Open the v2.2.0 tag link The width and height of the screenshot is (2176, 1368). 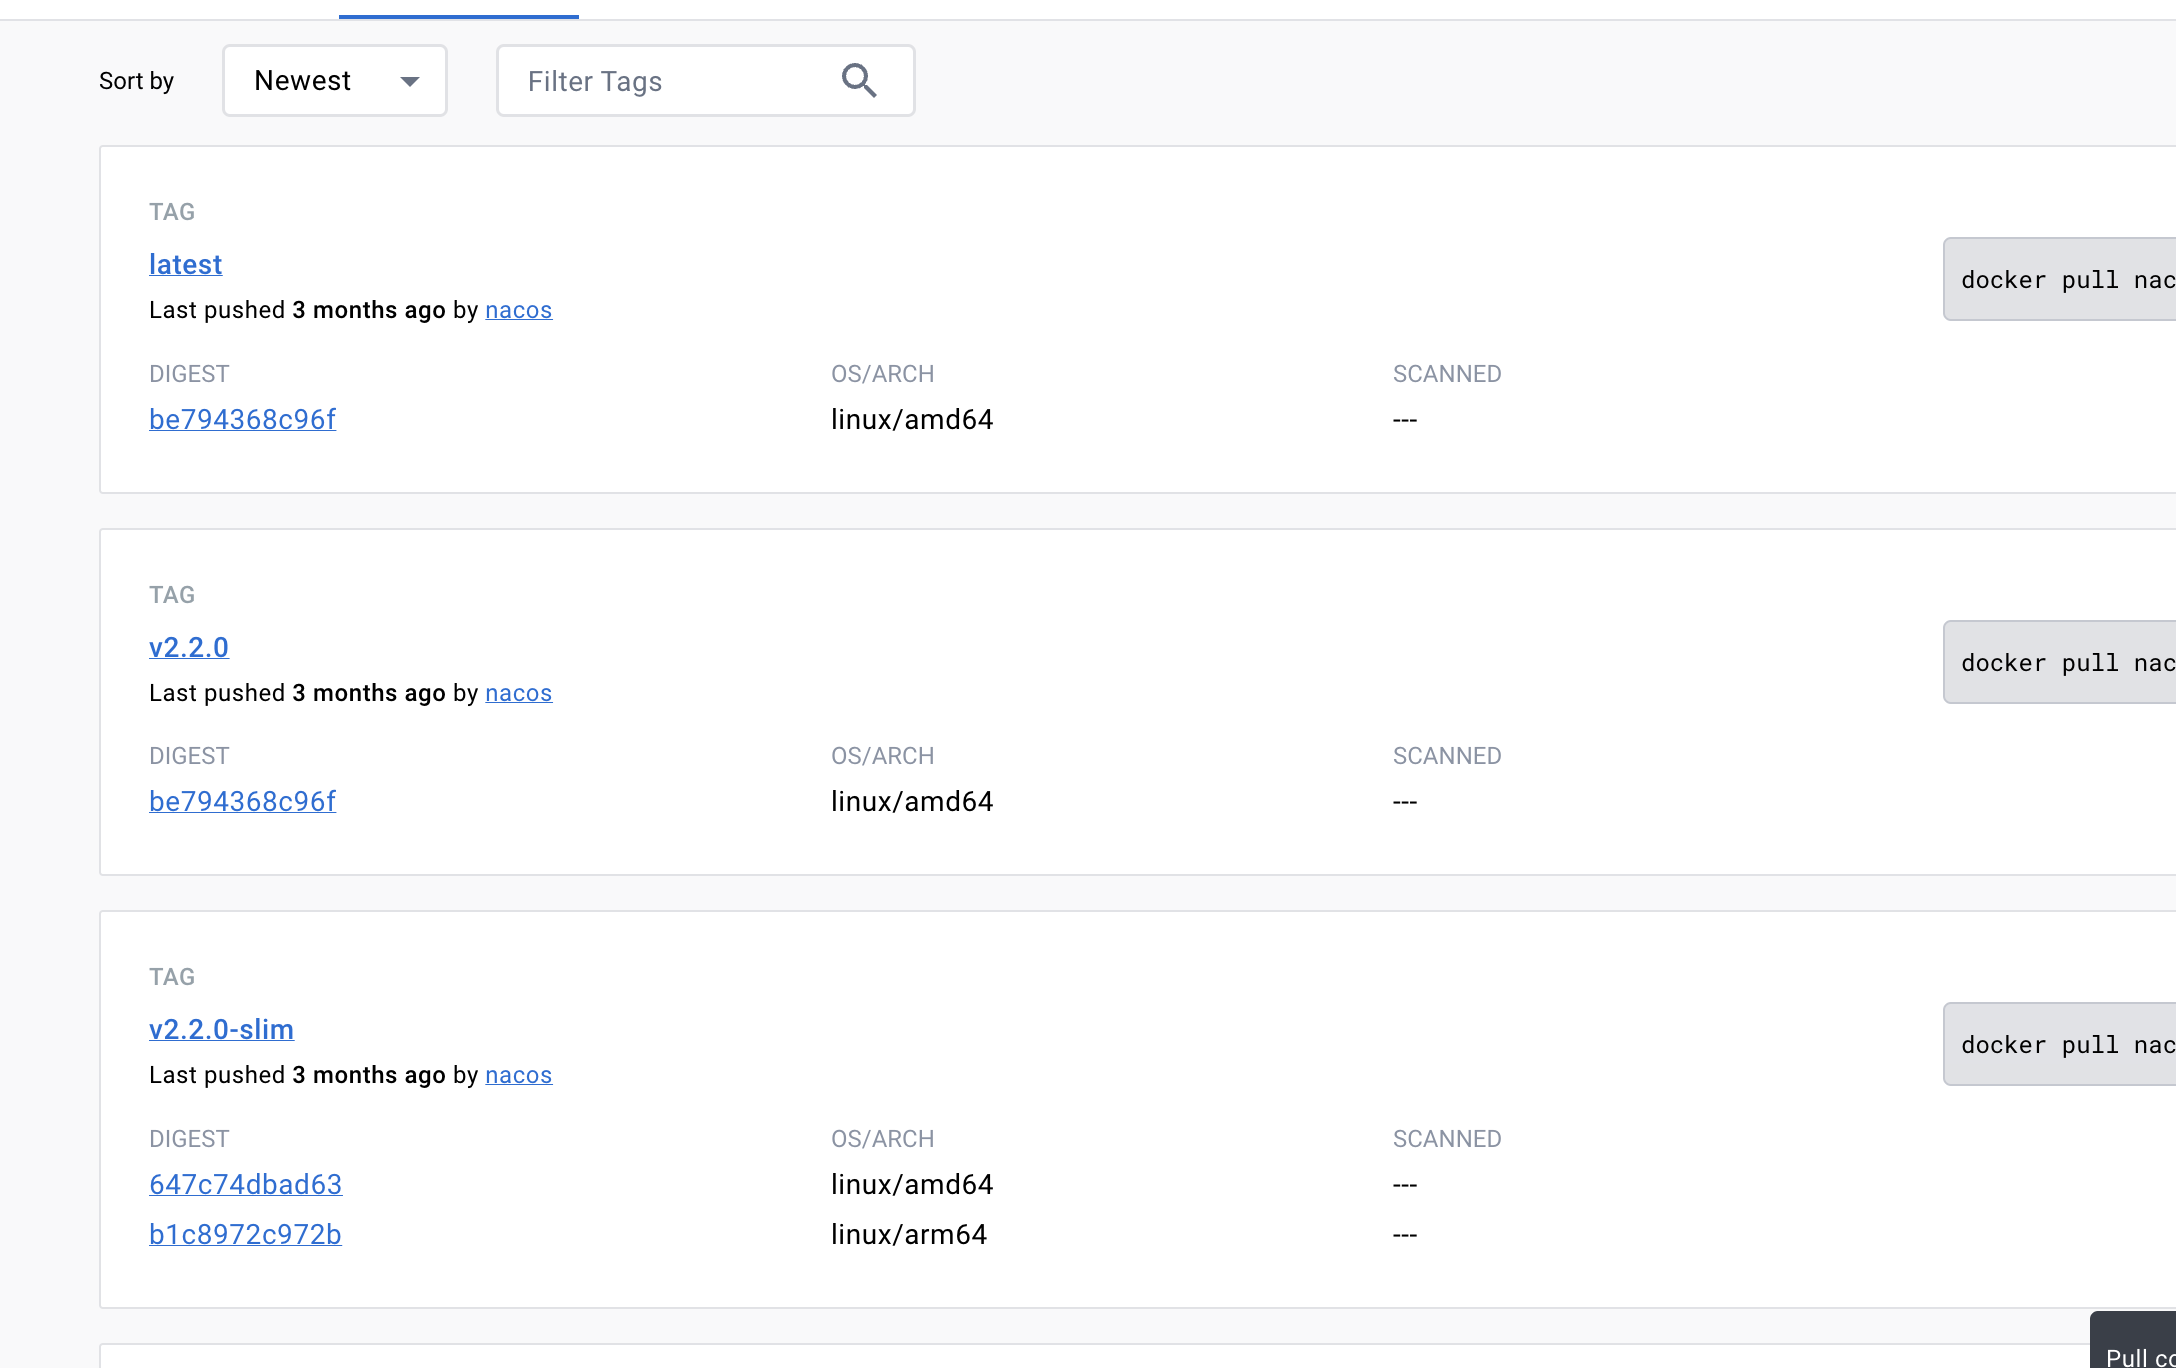coord(188,647)
